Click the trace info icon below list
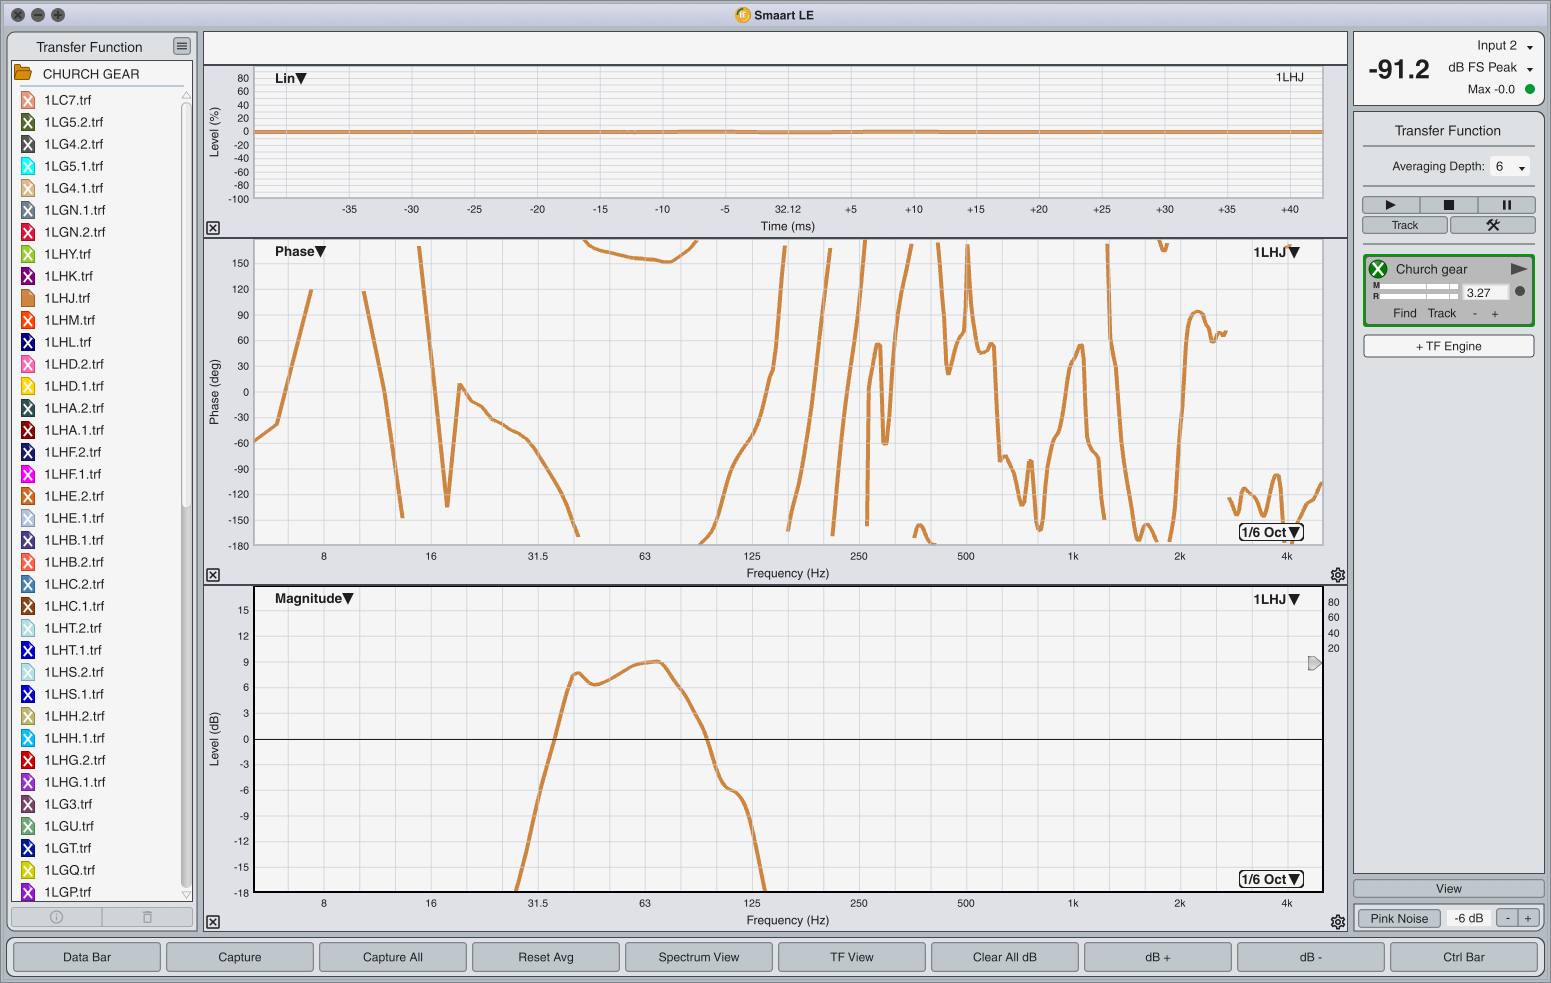The image size is (1551, 983). click(x=56, y=917)
